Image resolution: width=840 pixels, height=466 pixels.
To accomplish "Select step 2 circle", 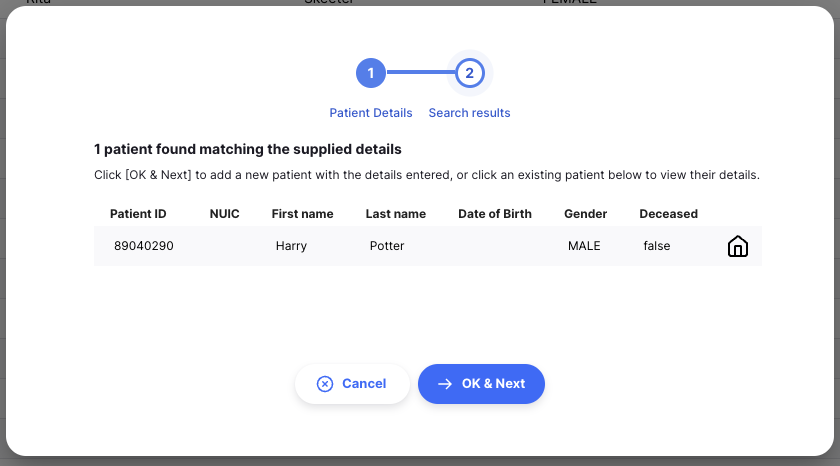I will (470, 73).
